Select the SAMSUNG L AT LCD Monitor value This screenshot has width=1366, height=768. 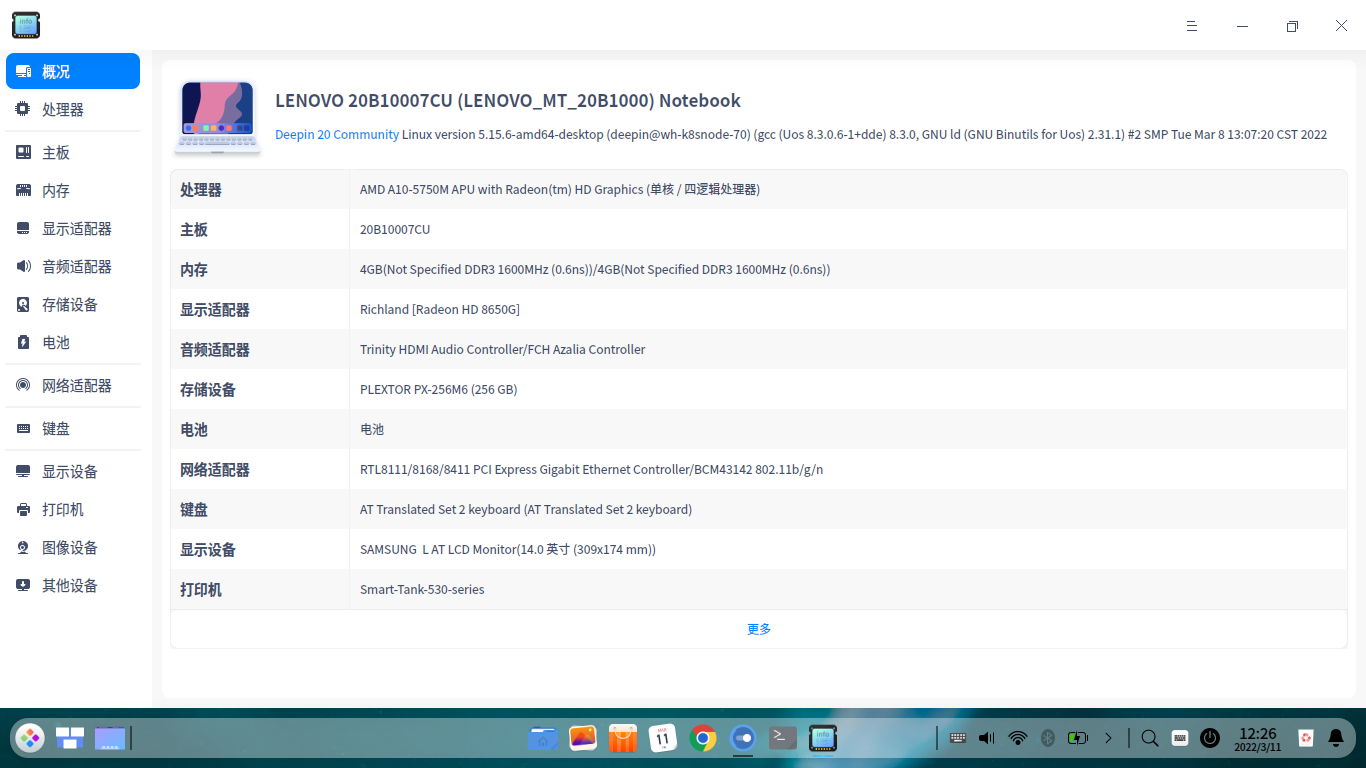coord(508,549)
